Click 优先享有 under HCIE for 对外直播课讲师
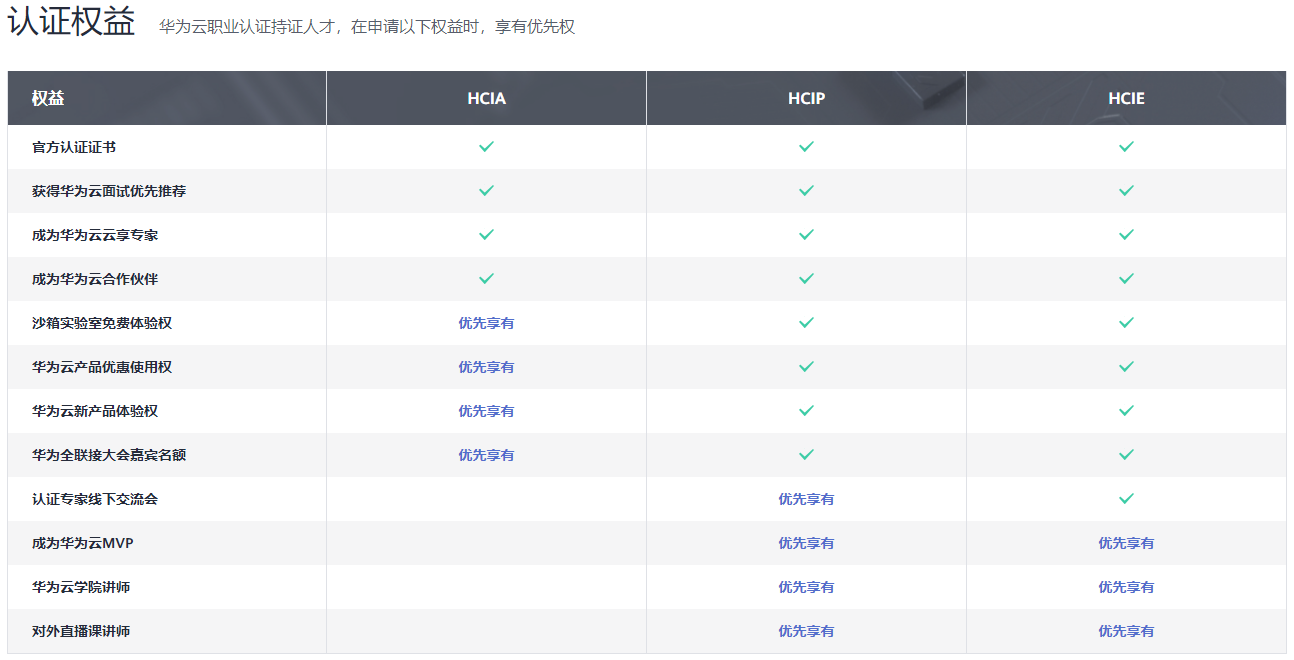The image size is (1294, 660). coord(1126,631)
